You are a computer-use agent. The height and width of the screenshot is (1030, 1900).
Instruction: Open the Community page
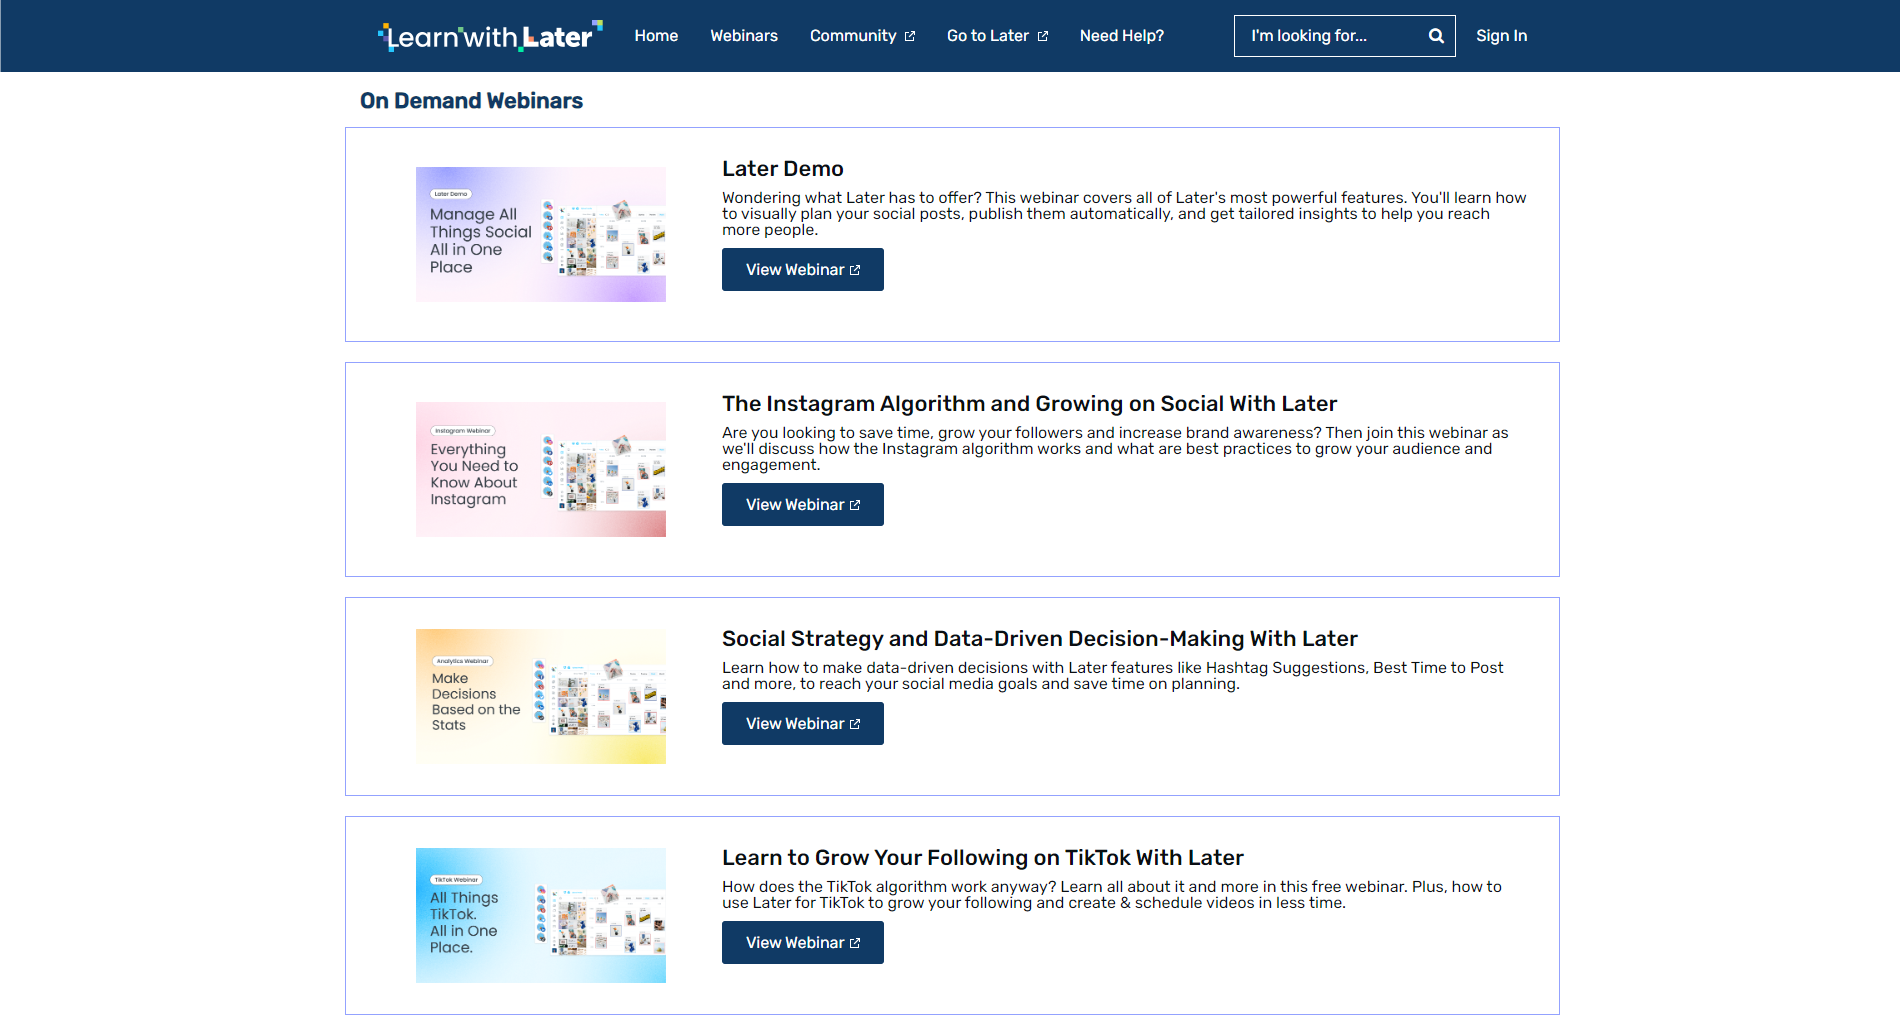pos(855,36)
